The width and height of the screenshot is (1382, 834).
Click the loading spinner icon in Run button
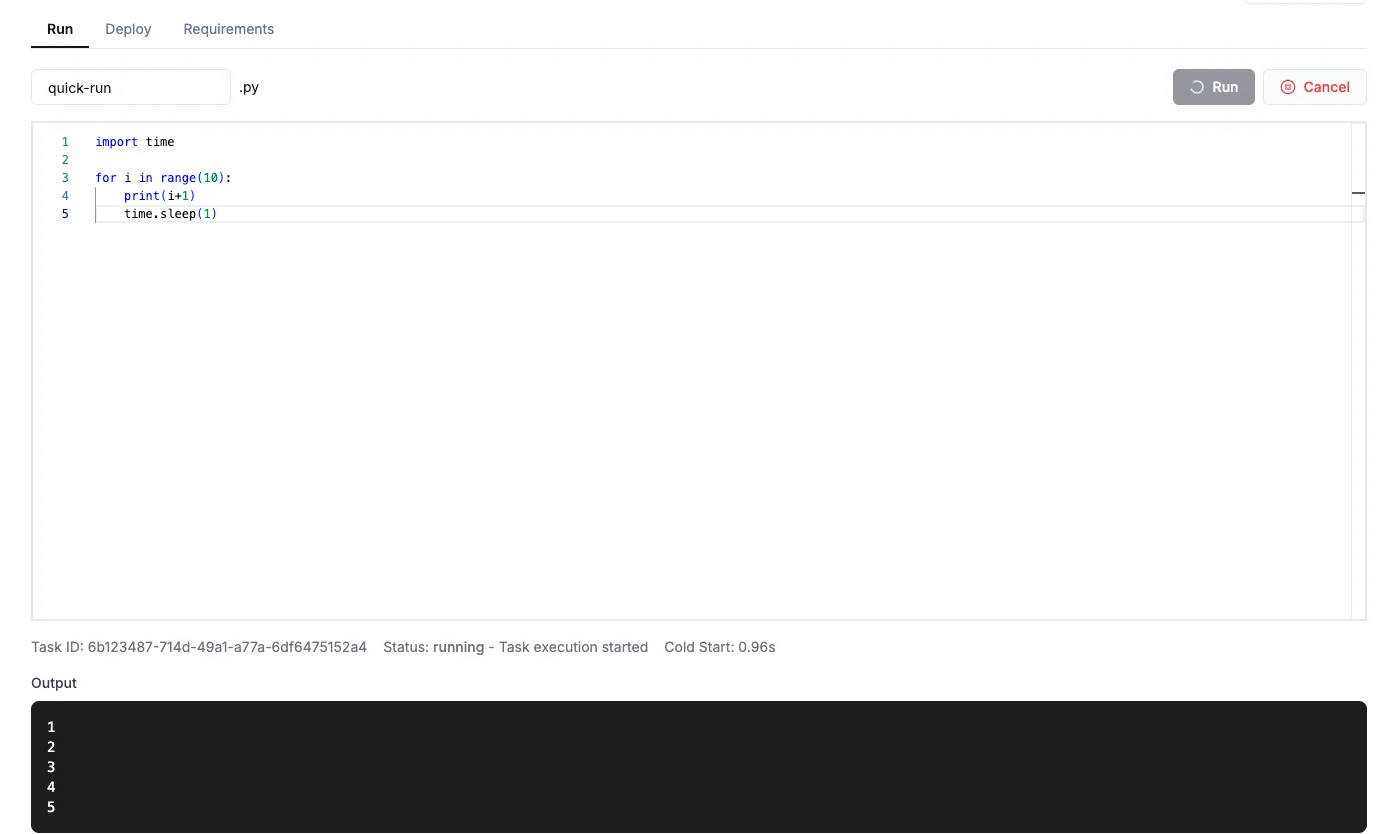(x=1196, y=87)
